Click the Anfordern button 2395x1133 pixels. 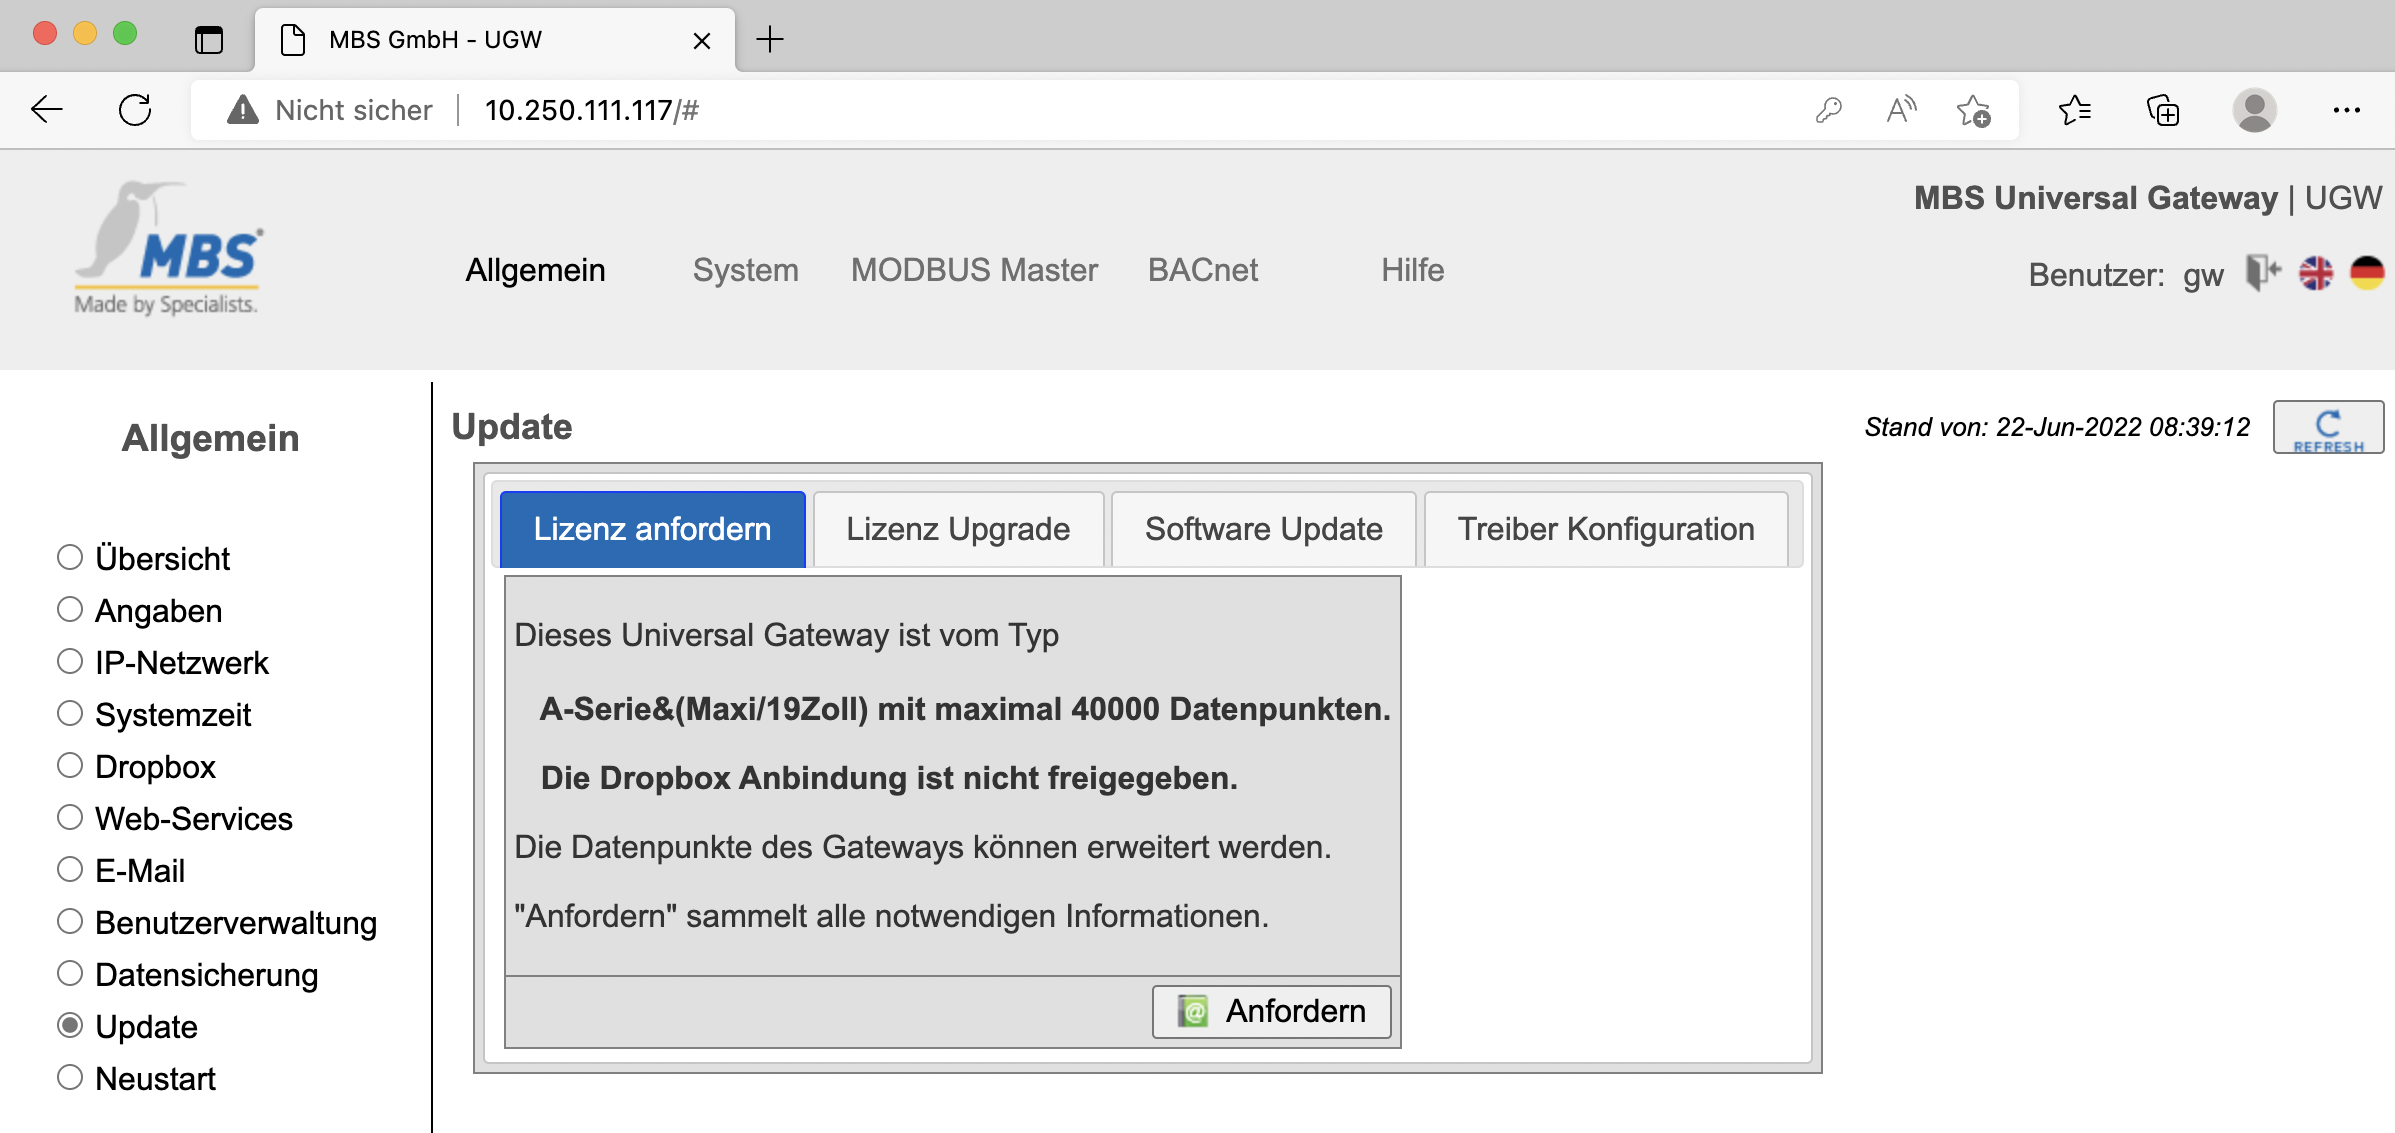[1271, 1011]
